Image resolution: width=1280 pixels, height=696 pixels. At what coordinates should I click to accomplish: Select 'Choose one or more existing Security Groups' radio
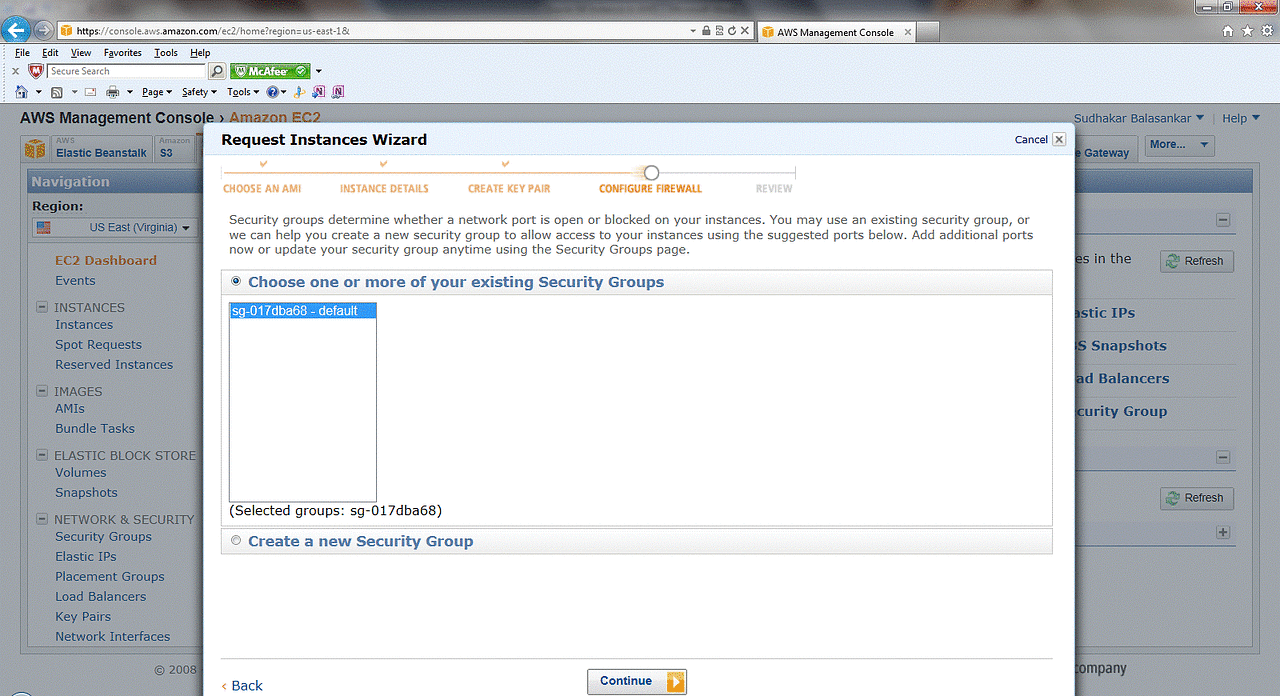click(x=236, y=281)
